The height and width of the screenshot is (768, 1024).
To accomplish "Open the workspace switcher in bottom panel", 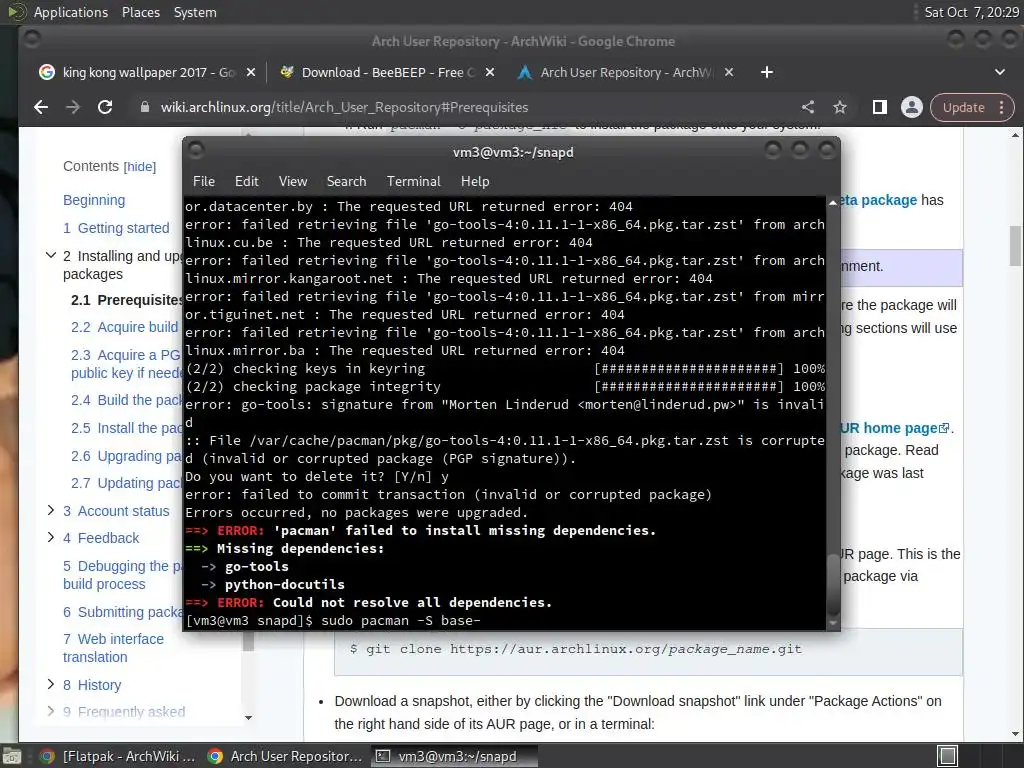I will pos(948,756).
